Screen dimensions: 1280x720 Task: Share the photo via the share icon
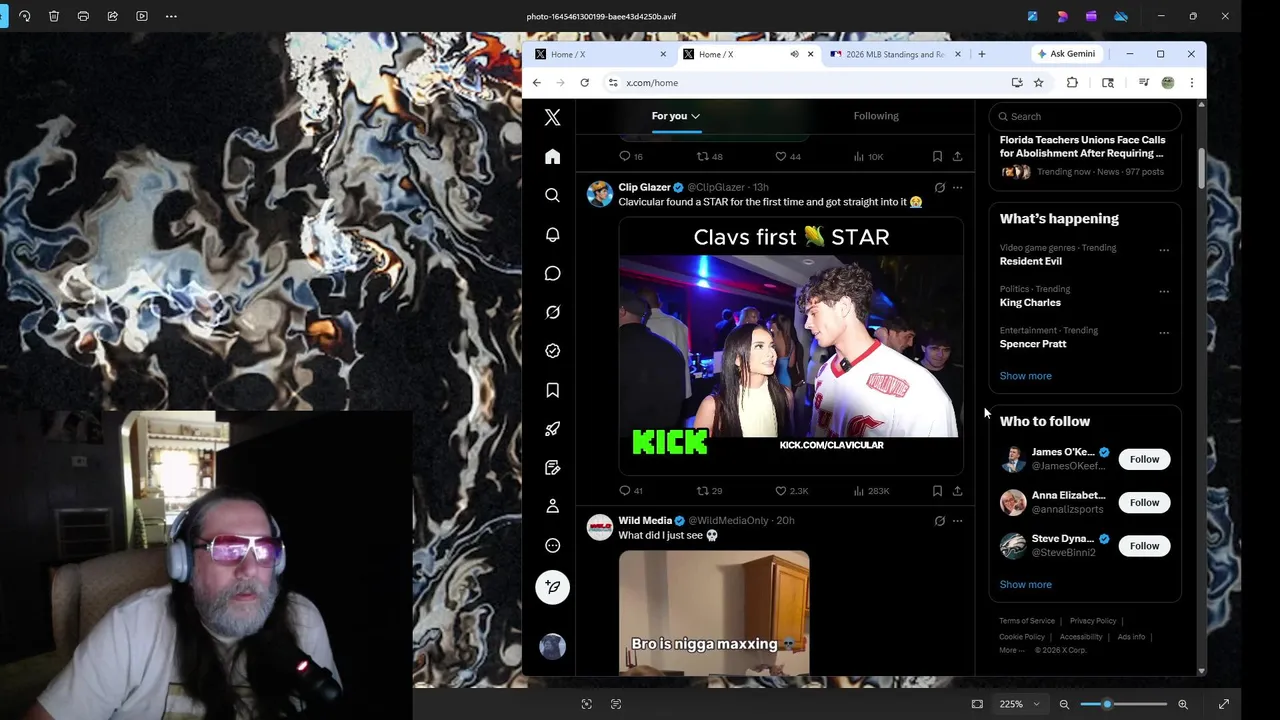pos(112,16)
